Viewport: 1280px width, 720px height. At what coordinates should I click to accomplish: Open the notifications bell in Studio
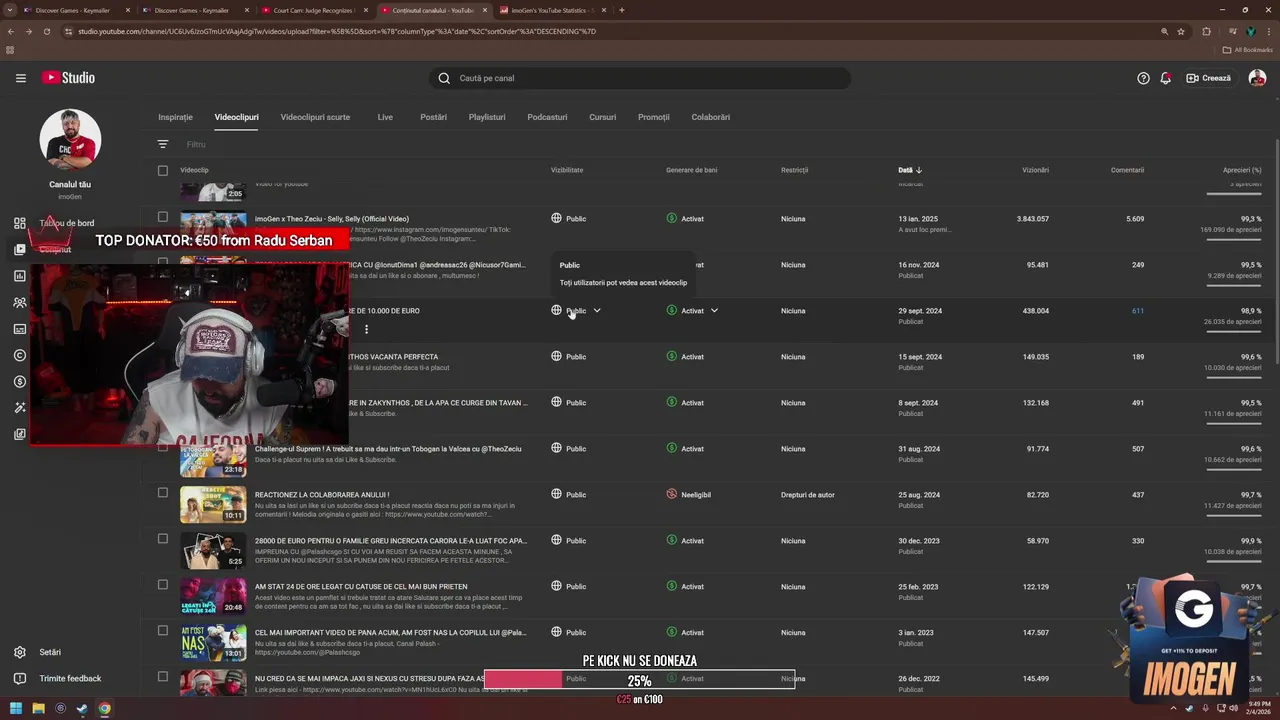tap(1165, 78)
